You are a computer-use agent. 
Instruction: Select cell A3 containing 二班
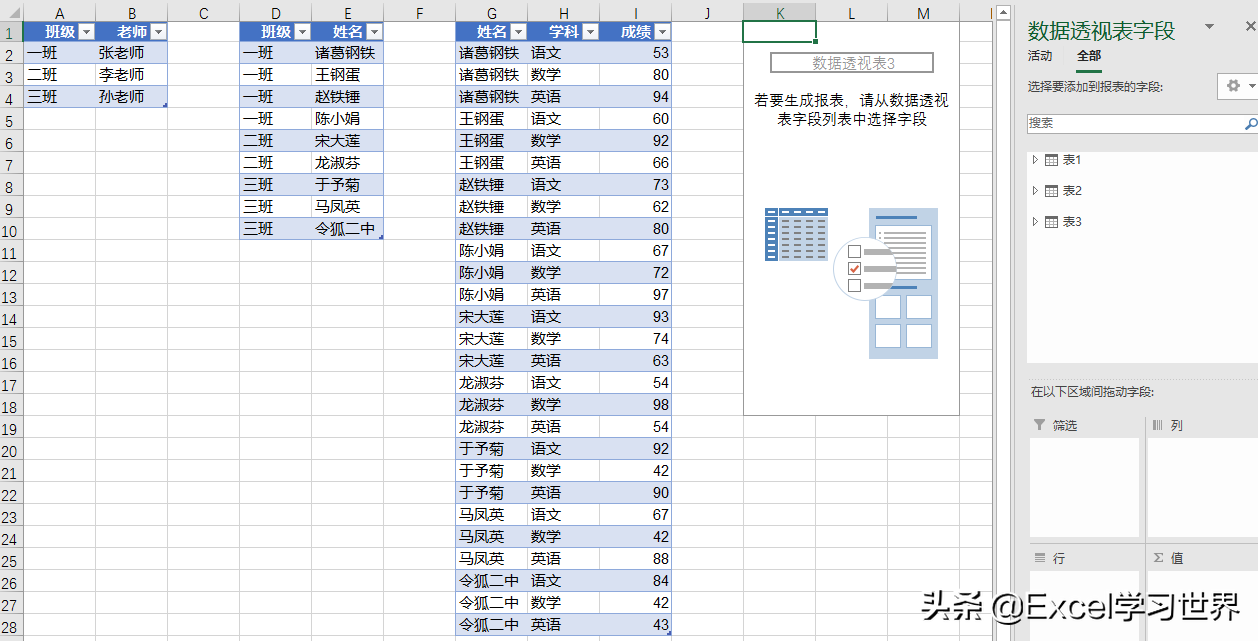point(60,74)
